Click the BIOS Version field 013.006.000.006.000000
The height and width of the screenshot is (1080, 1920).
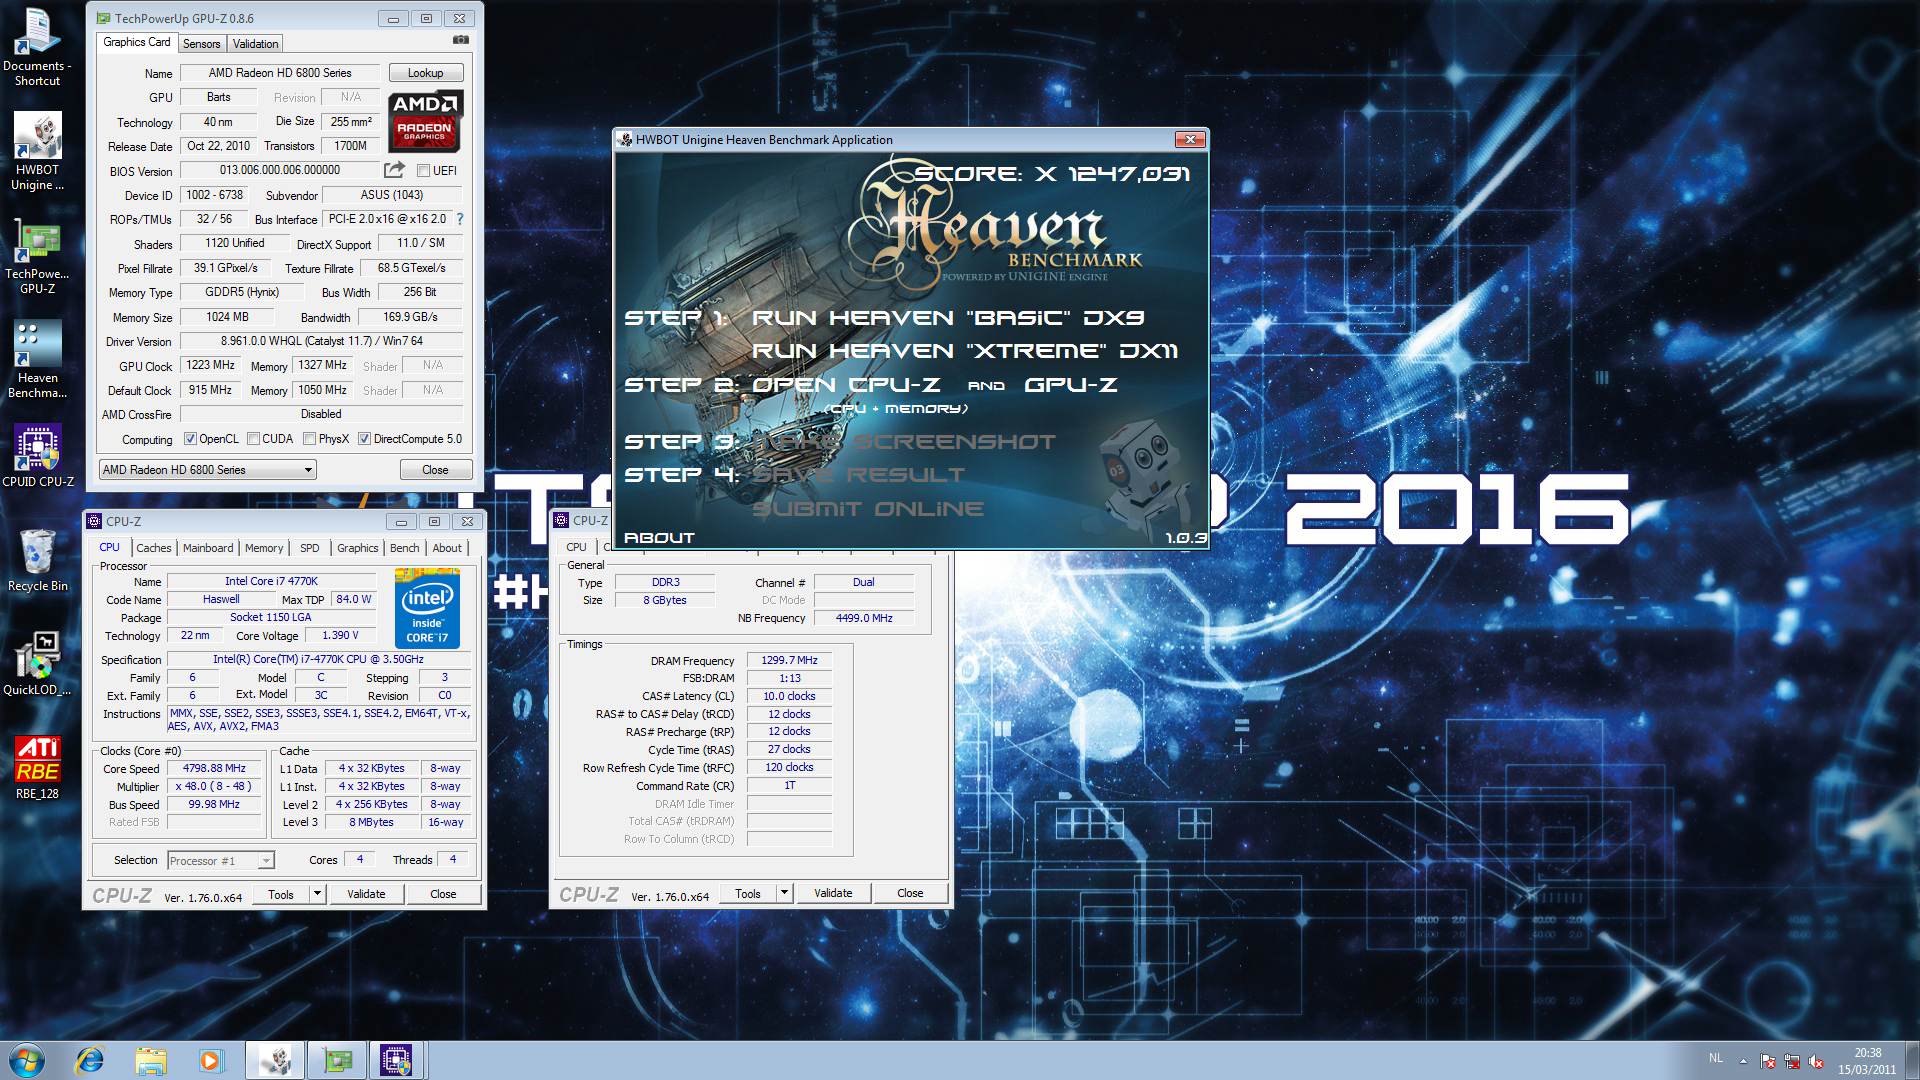click(x=280, y=171)
